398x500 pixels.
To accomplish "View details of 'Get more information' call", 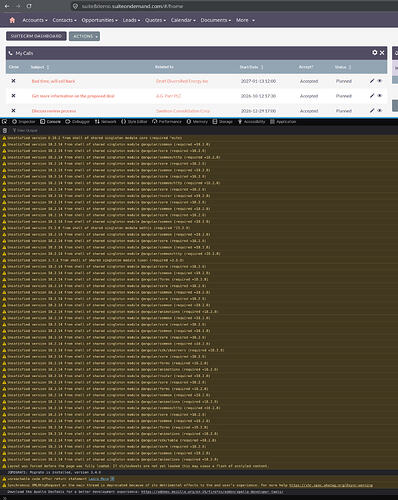I will click(379, 96).
